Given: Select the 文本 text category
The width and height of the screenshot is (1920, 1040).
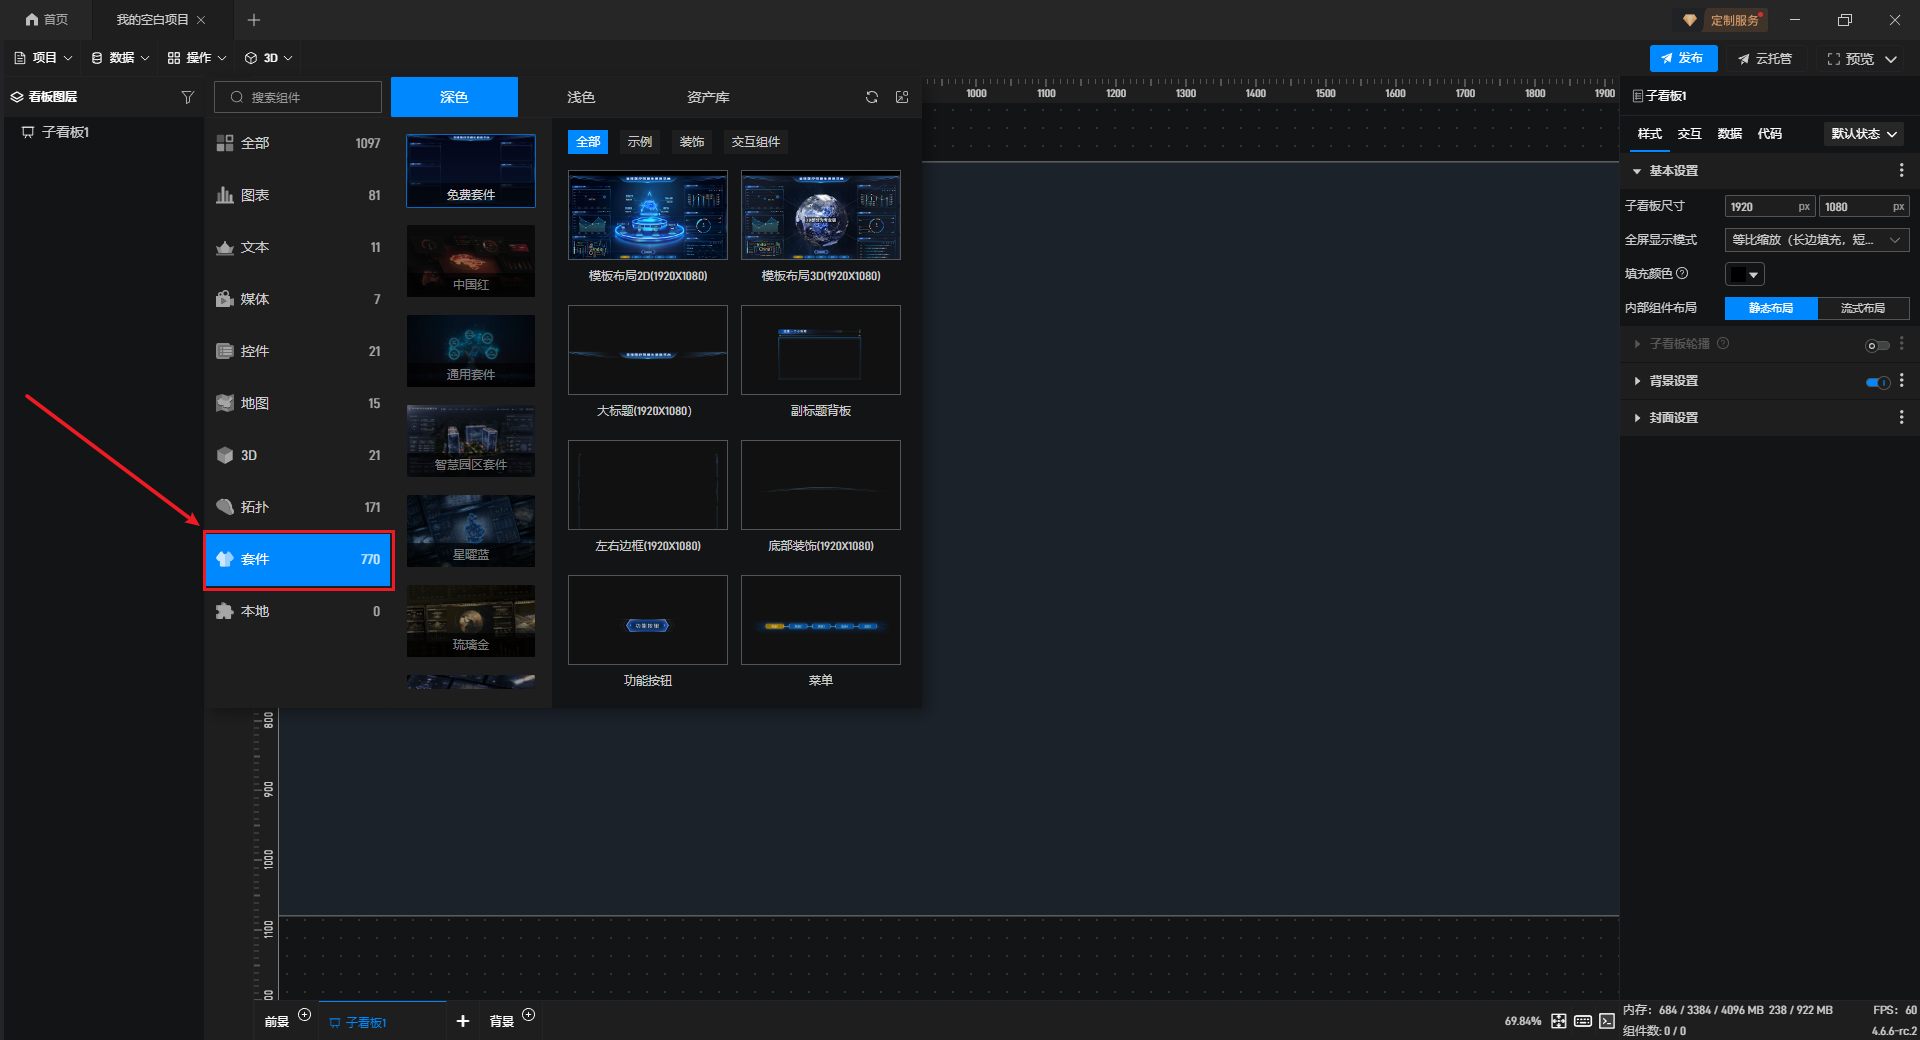Looking at the screenshot, I should [x=298, y=247].
